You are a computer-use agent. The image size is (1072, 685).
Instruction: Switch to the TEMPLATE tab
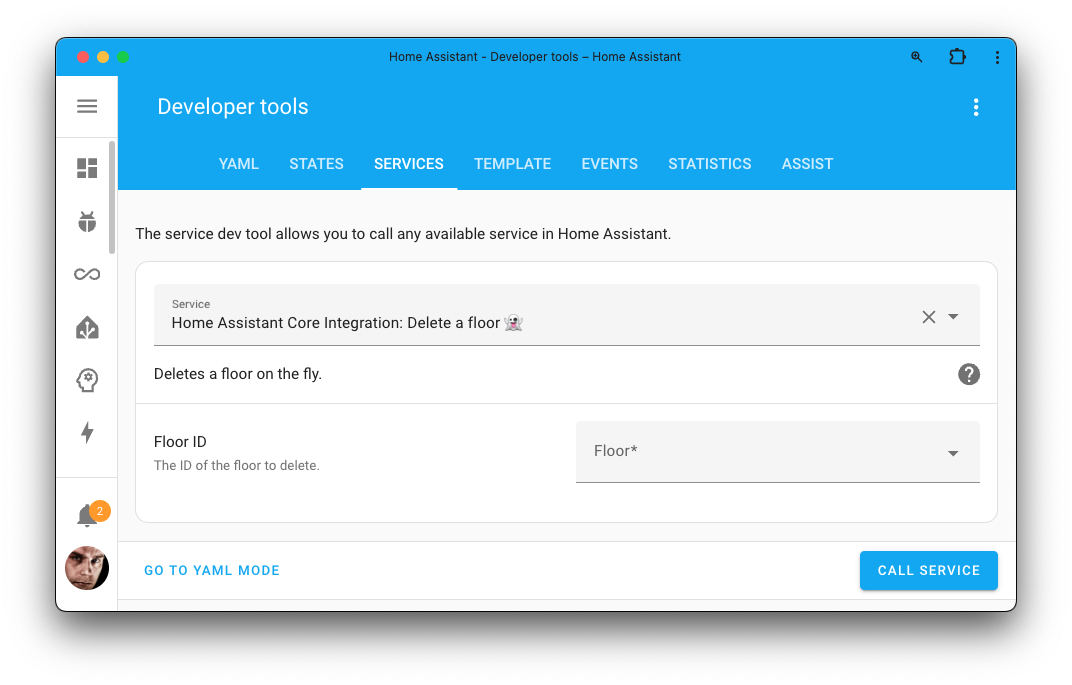(512, 163)
